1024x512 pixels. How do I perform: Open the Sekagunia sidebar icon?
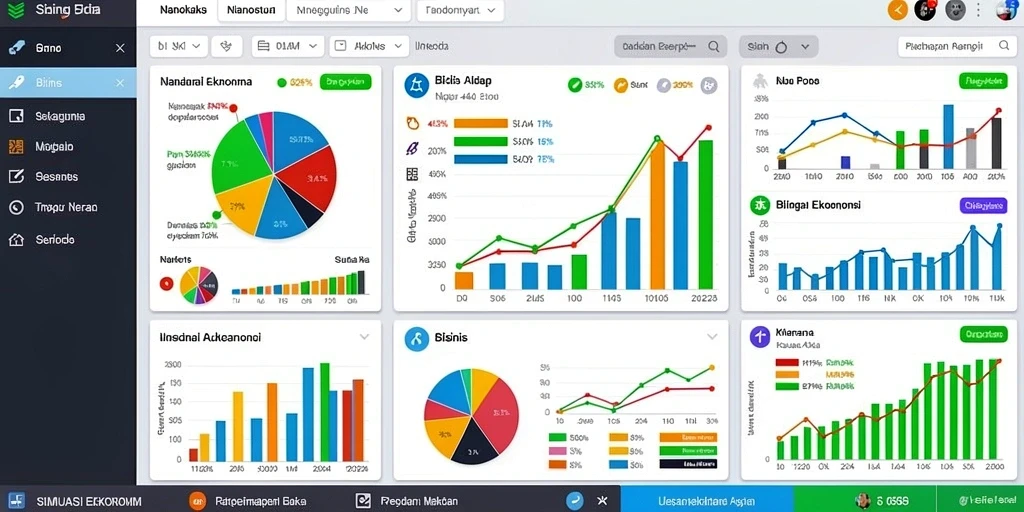click(x=16, y=116)
